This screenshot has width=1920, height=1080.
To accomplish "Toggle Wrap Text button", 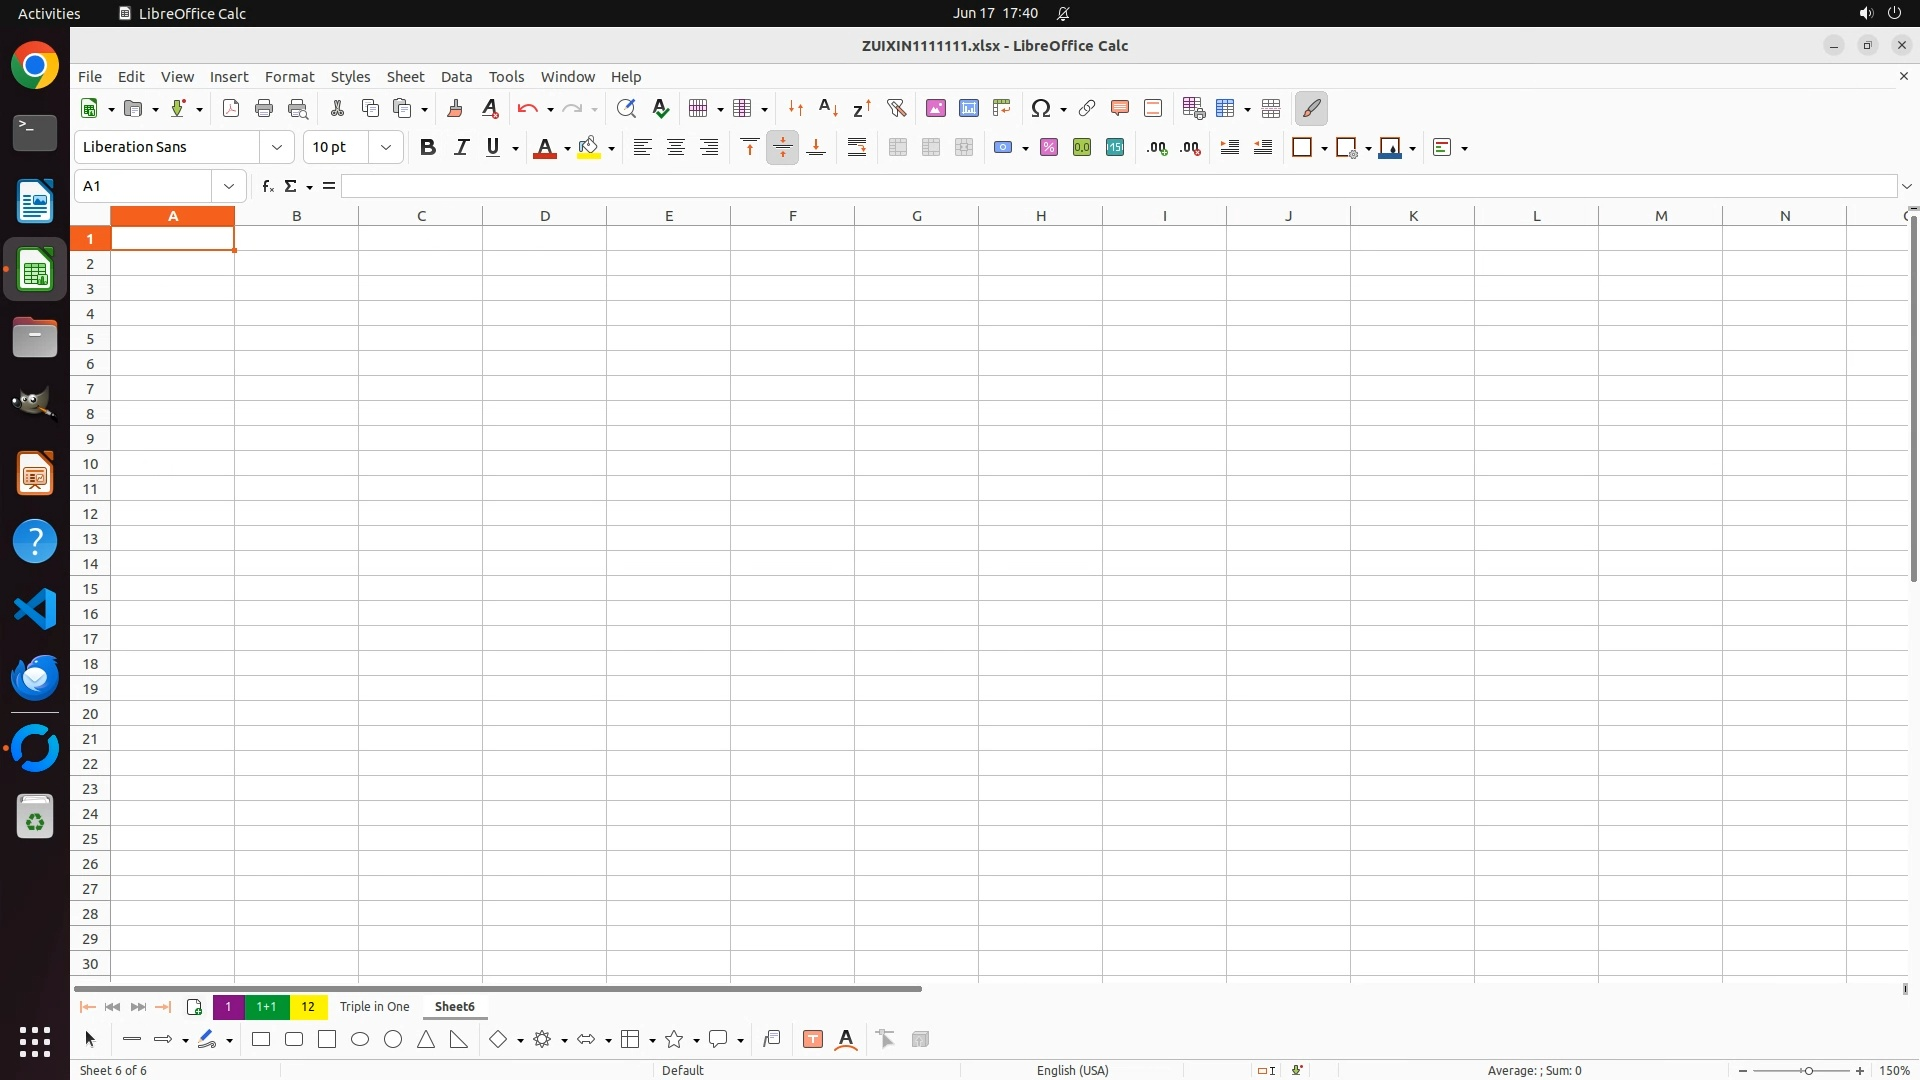I will point(857,147).
